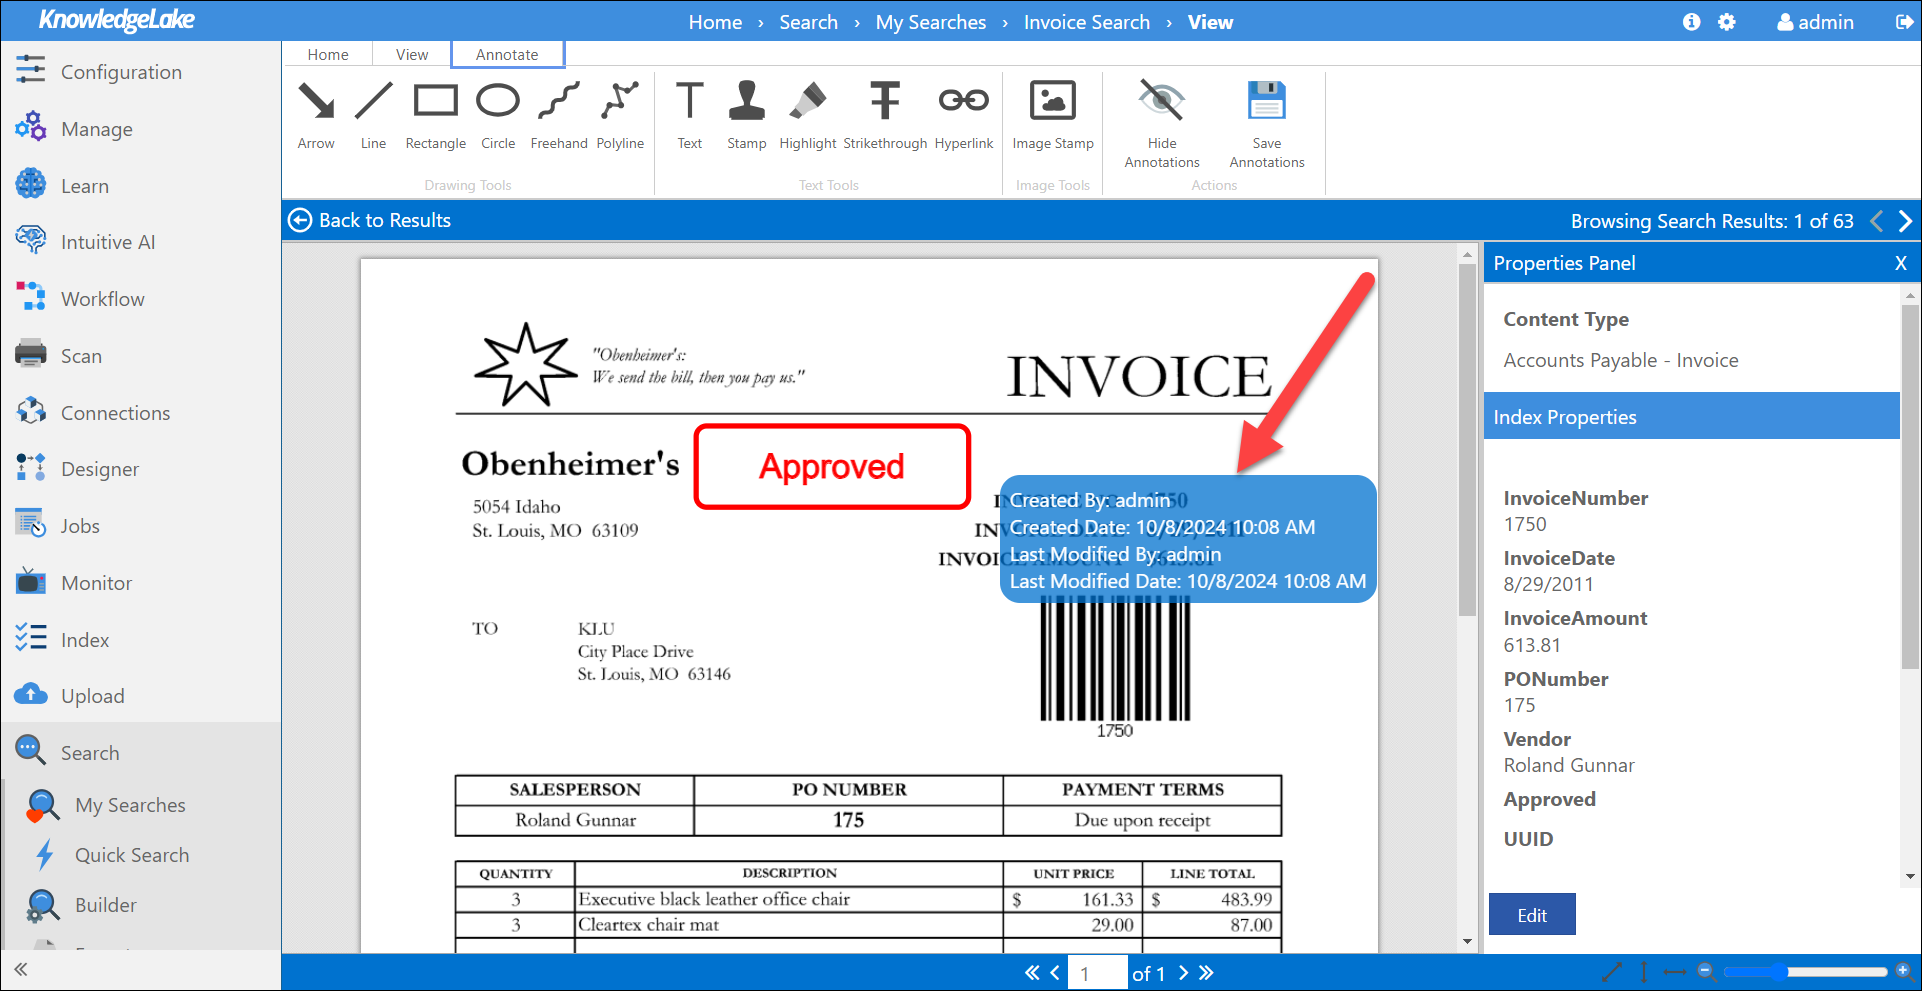1922x991 pixels.
Task: Go to previous document page
Action: tap(1055, 972)
